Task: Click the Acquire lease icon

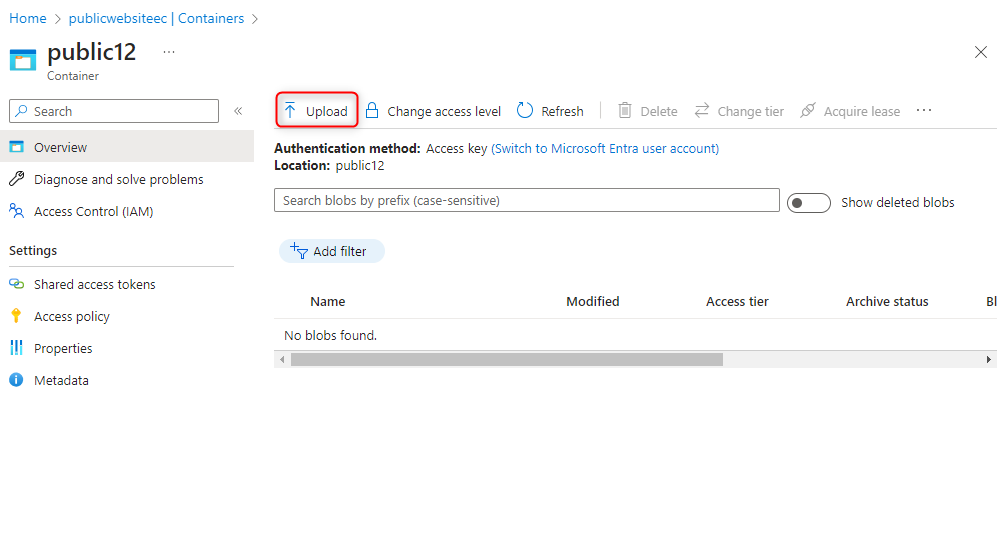Action: (808, 111)
